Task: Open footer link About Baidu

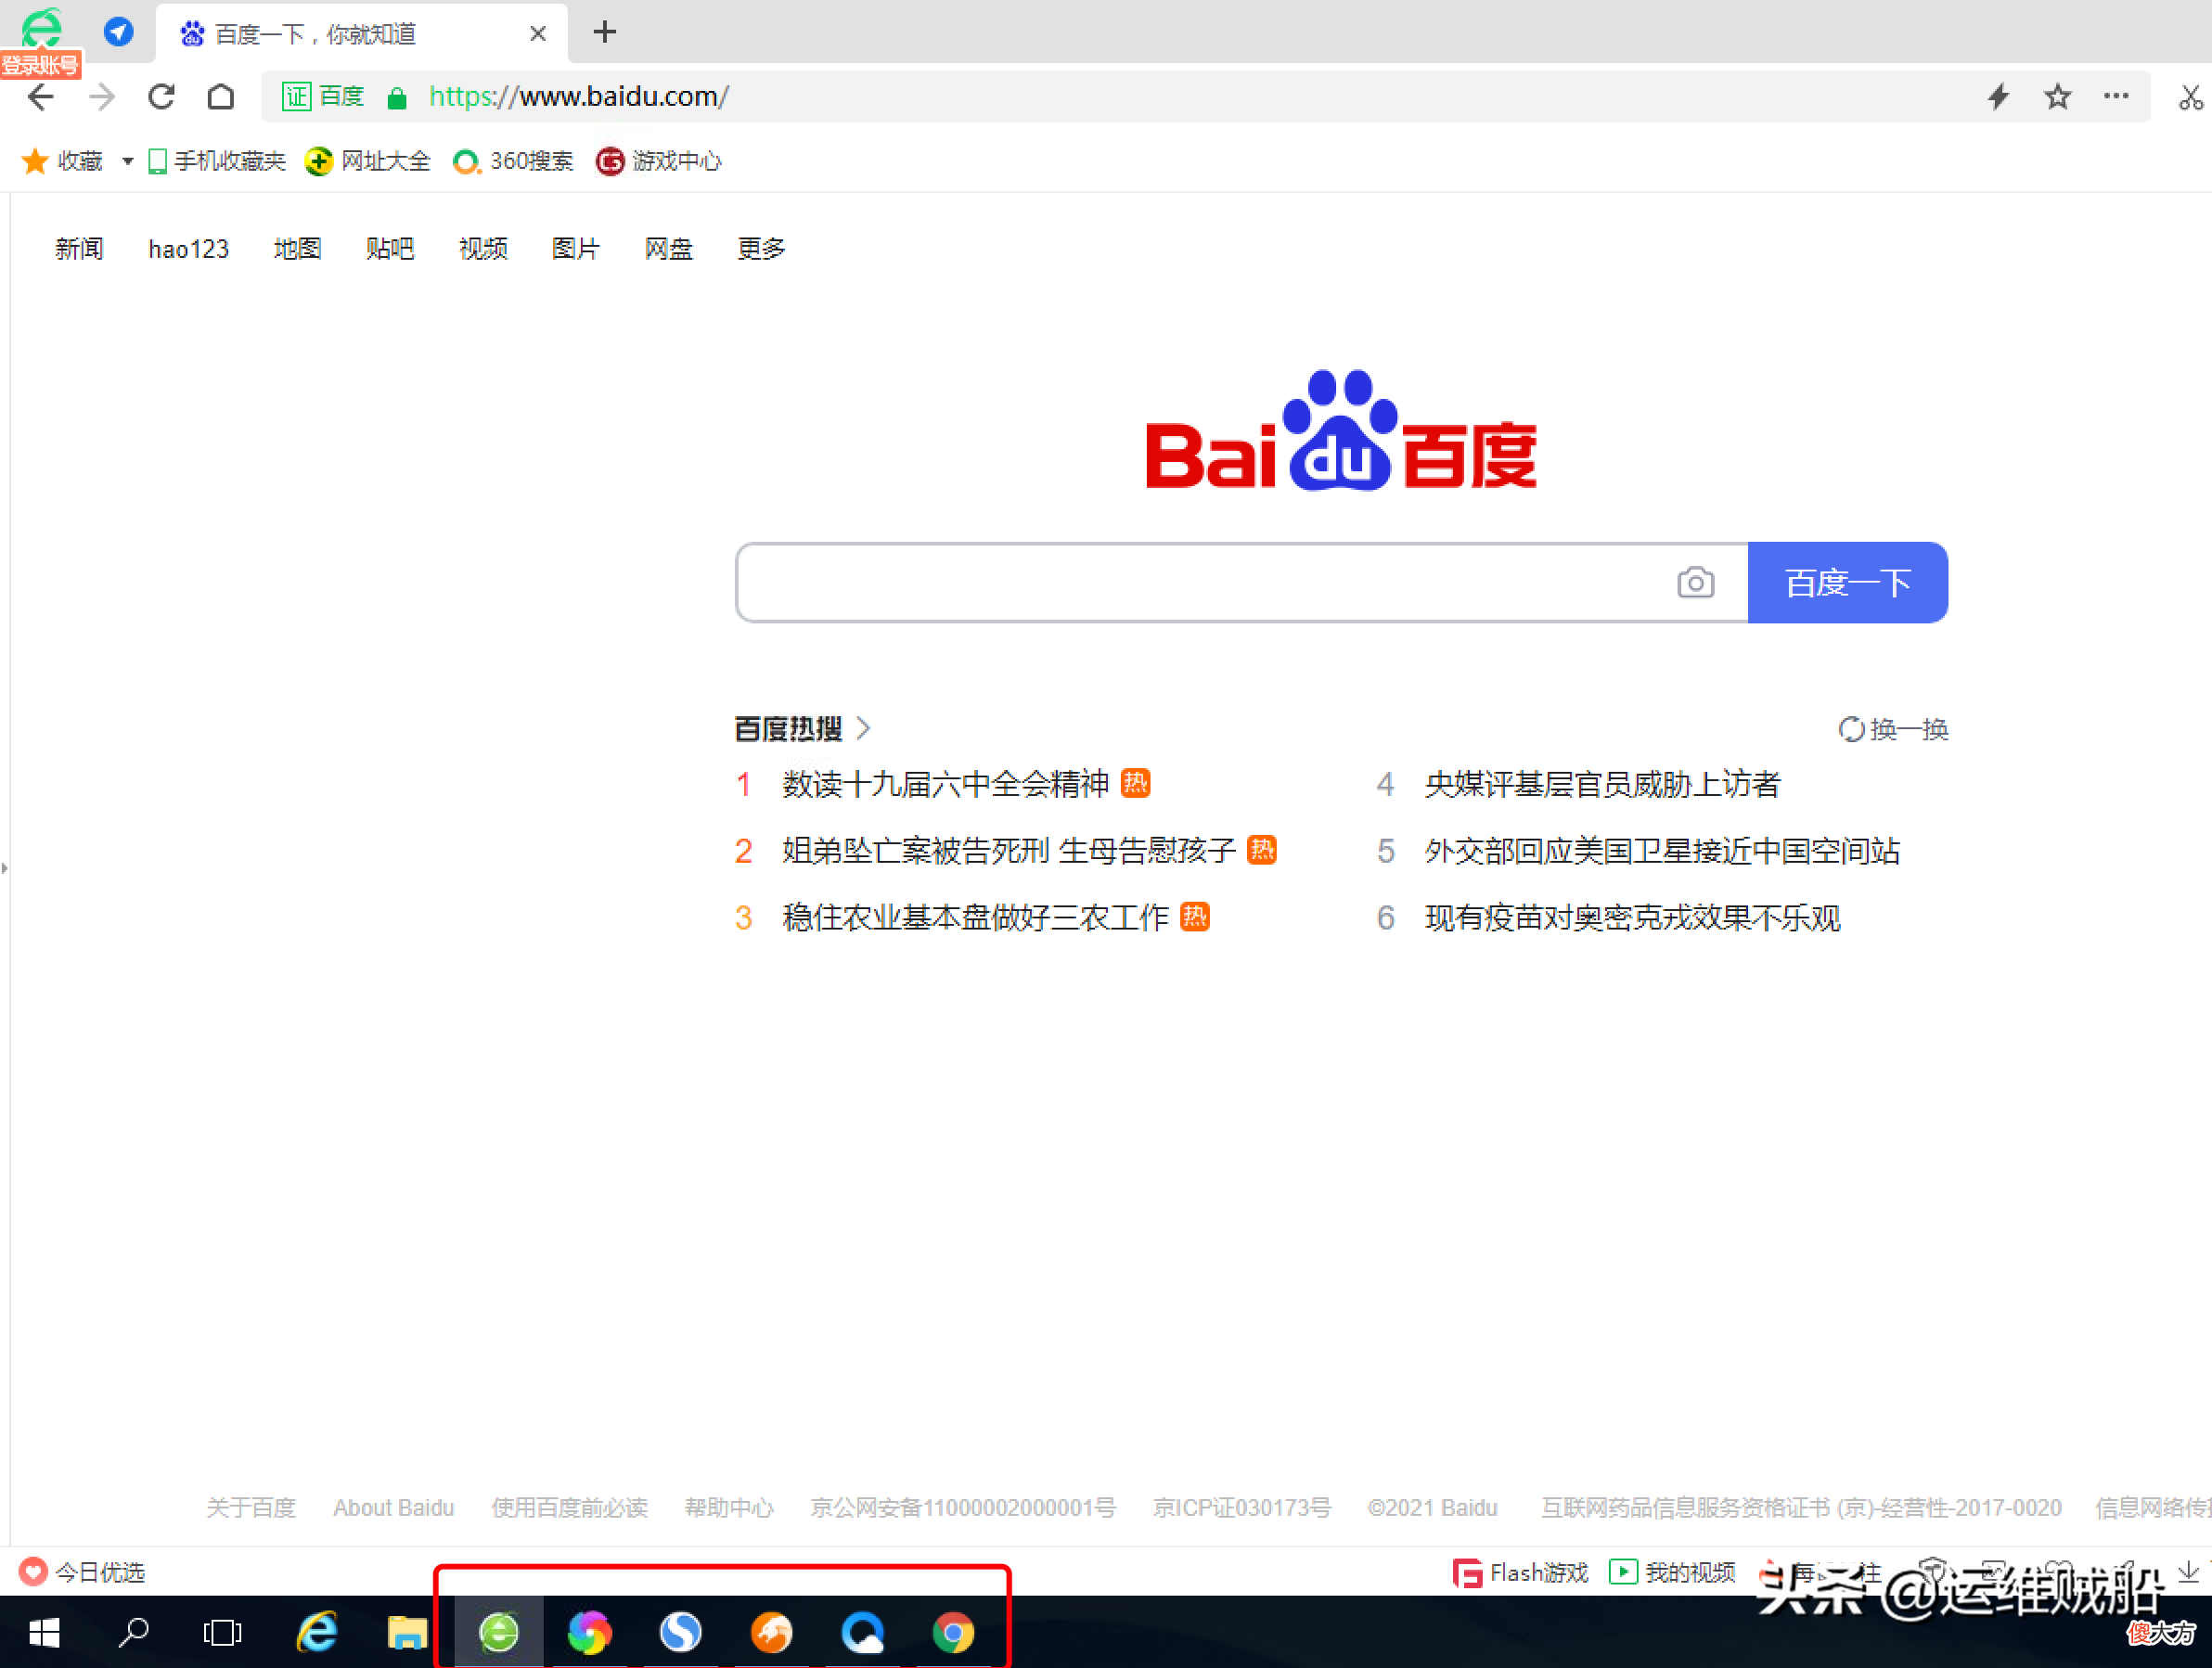Action: click(393, 1507)
